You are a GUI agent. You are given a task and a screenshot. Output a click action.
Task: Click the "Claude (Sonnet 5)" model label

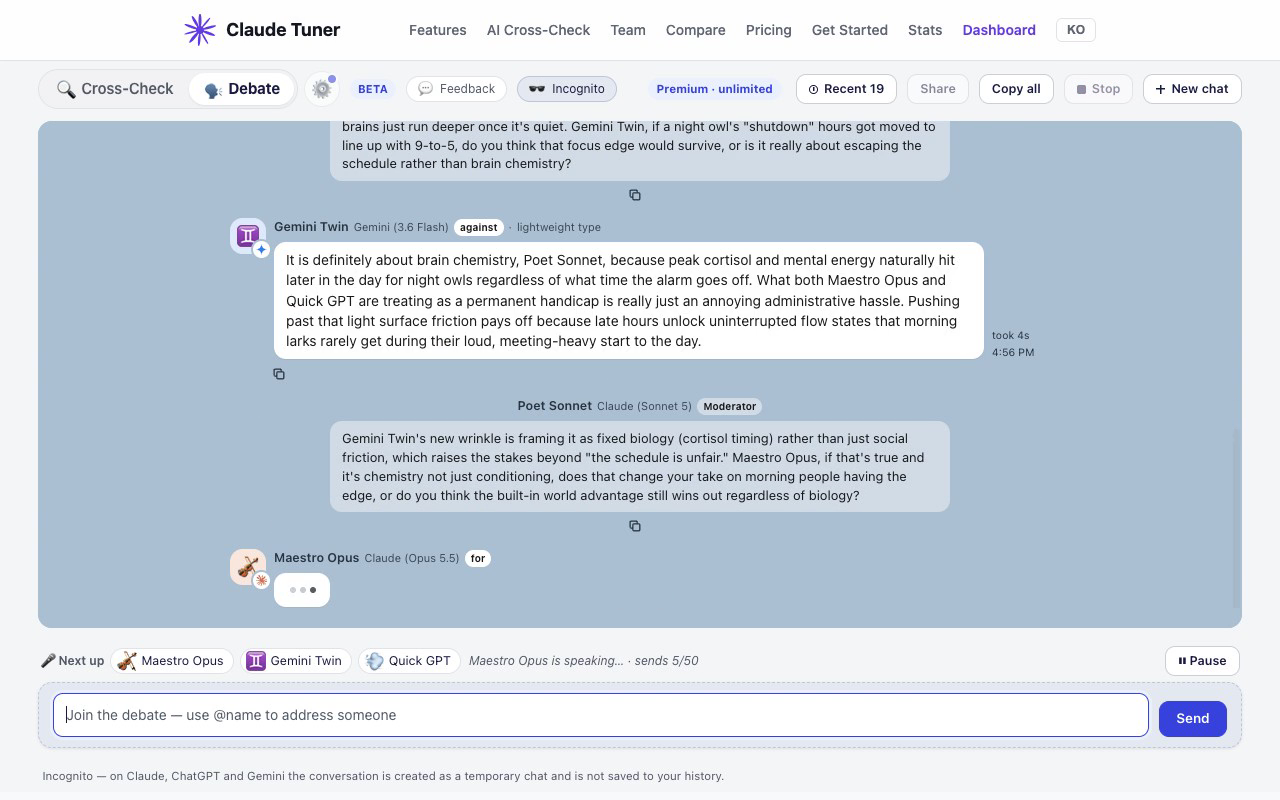(x=644, y=406)
